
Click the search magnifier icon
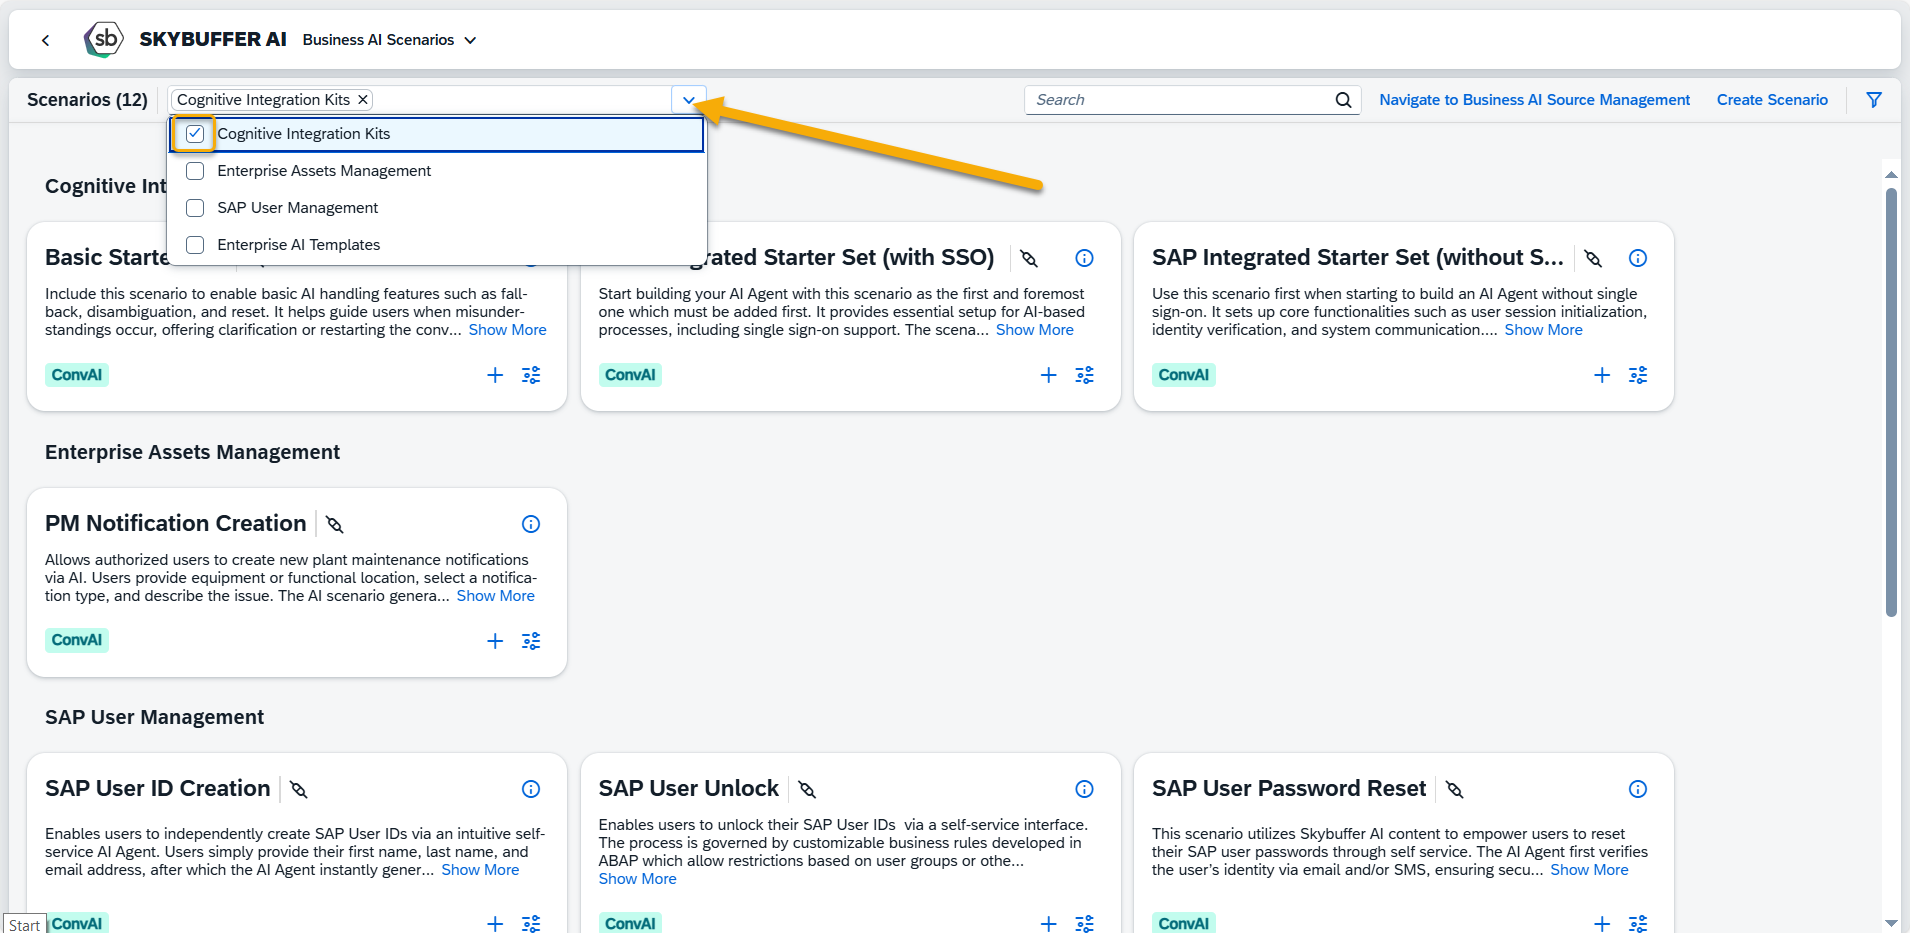[1344, 100]
